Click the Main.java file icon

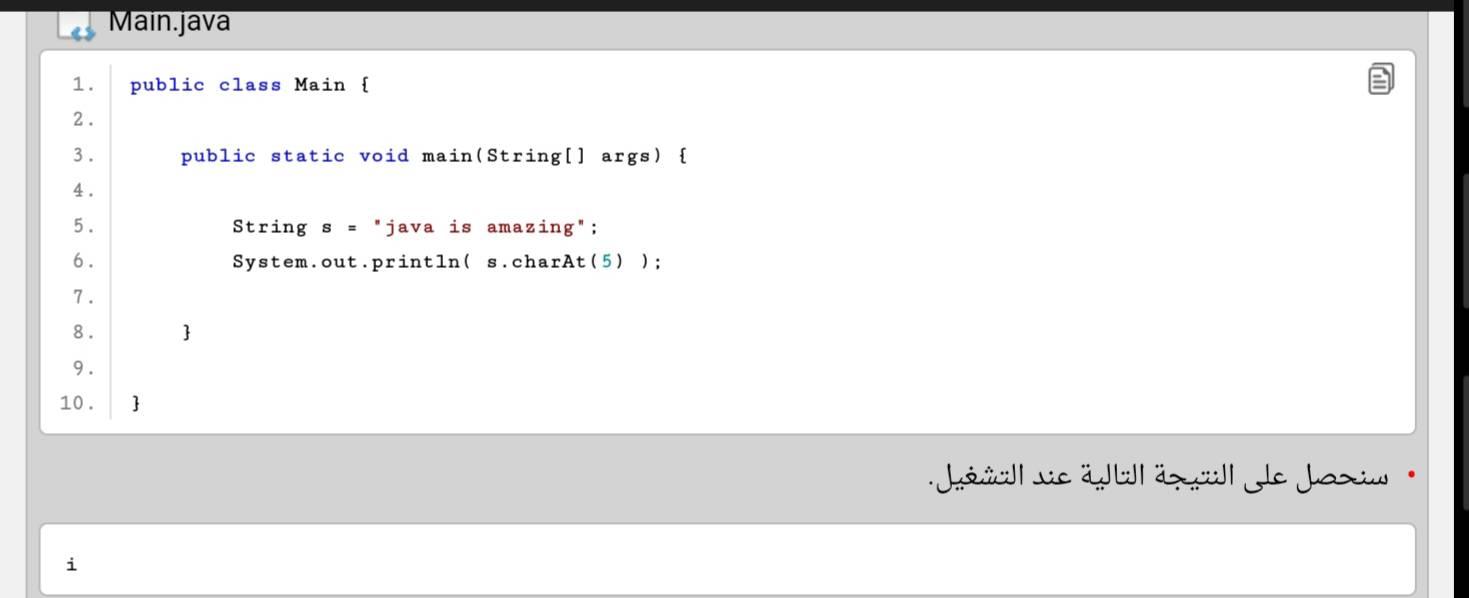point(76,26)
